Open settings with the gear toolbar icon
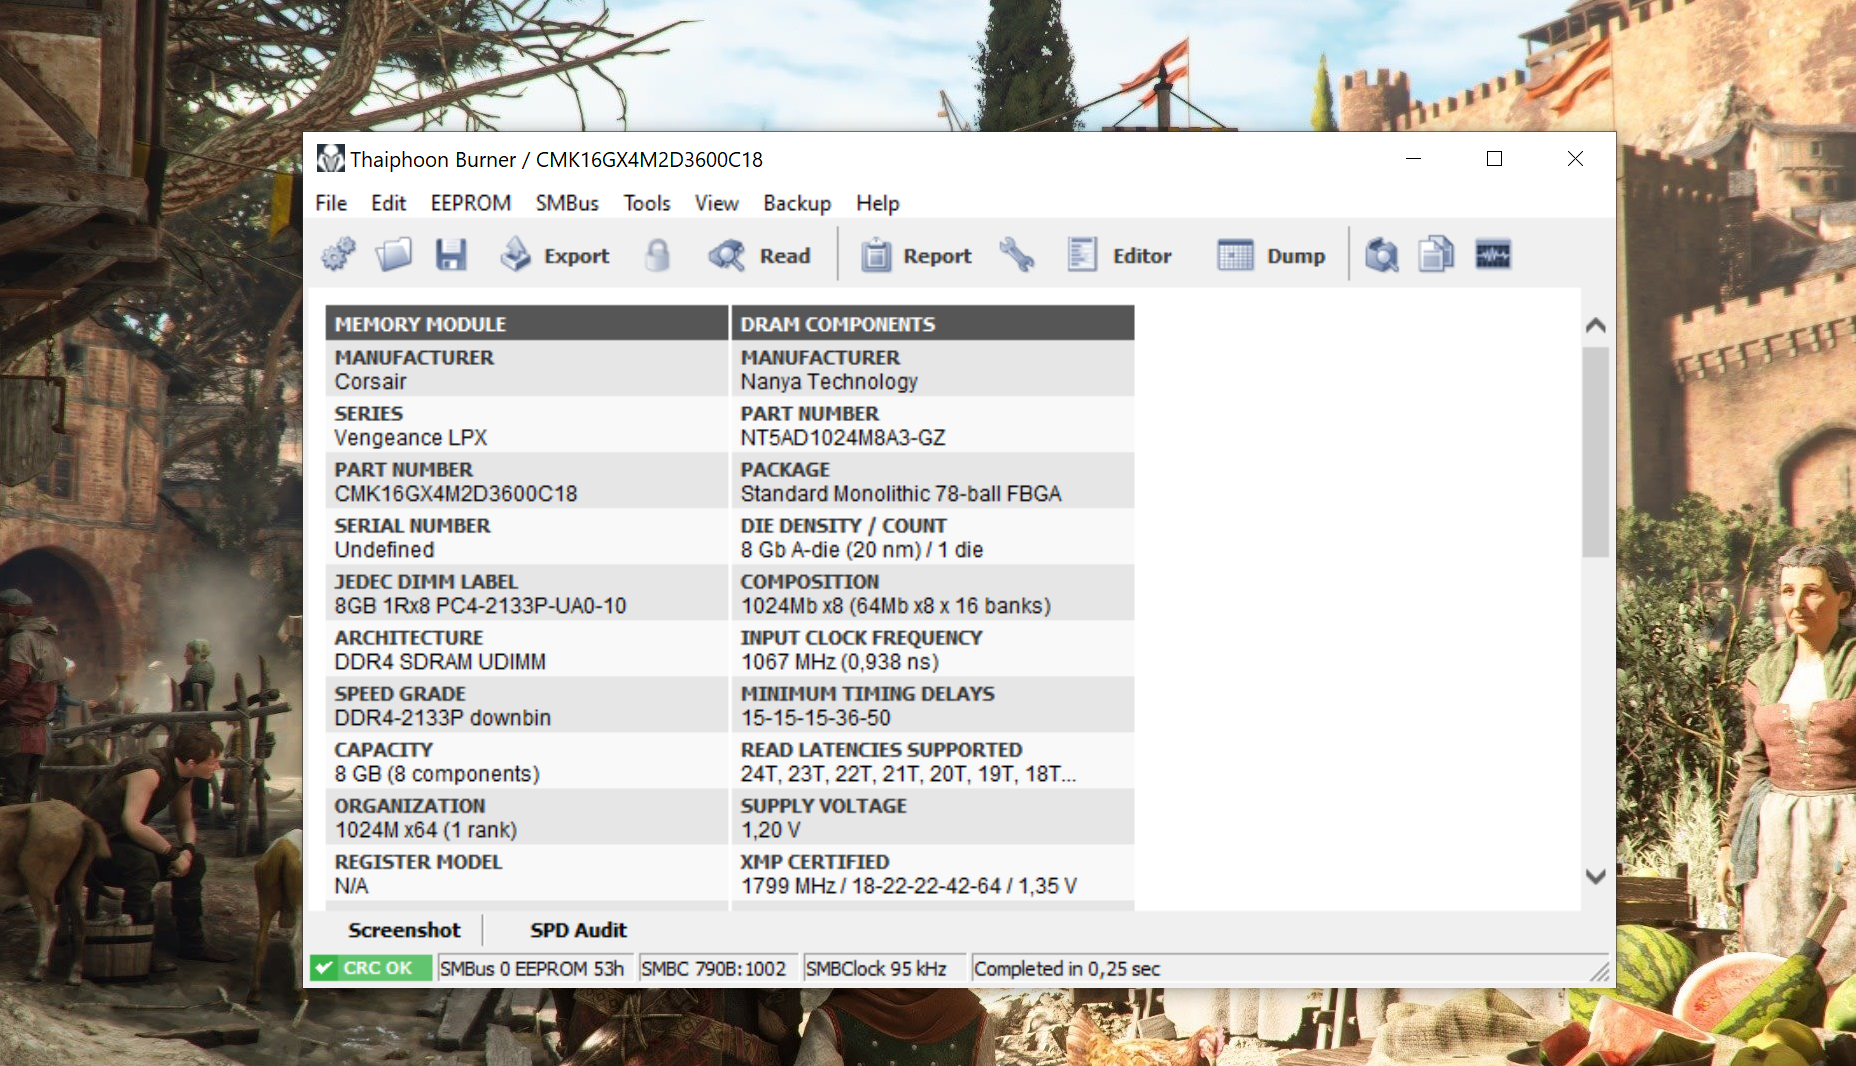Screen dimensions: 1856x1066 pos(338,255)
